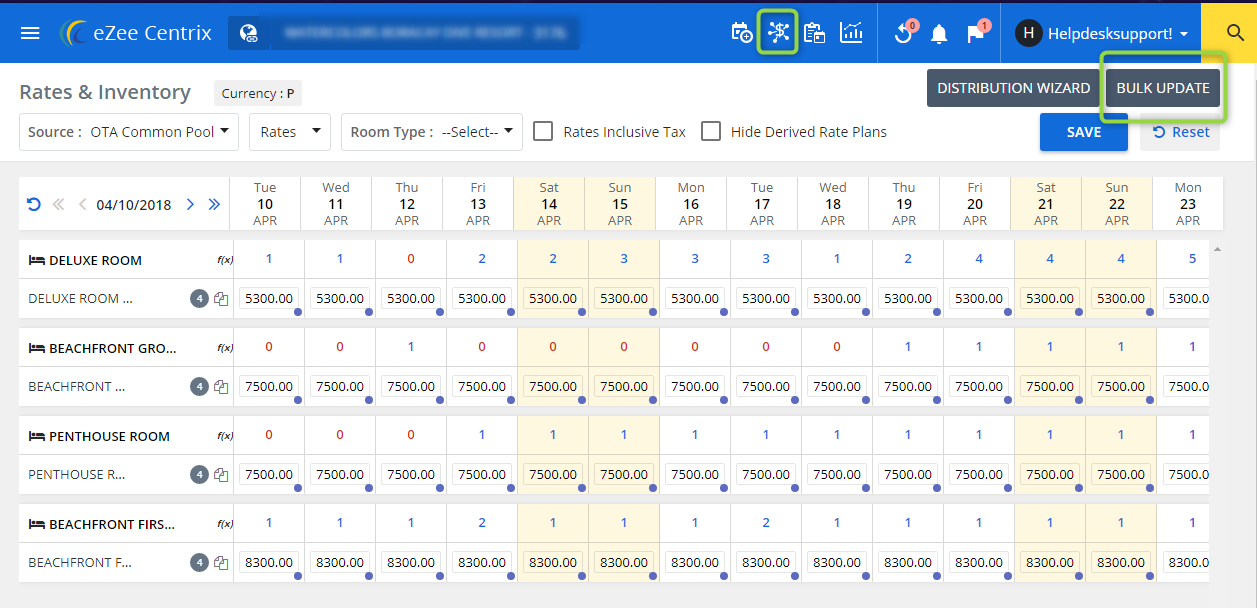
Task: Select the BEACHFRONT FIRS... header row
Action: 126,524
